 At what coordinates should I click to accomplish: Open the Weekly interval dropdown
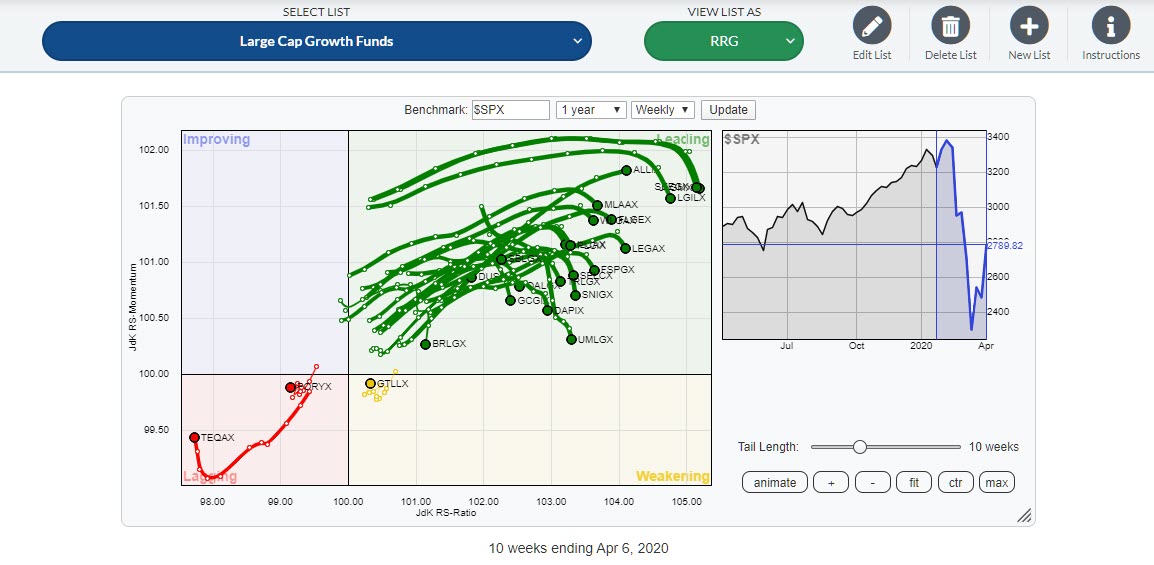tap(663, 110)
